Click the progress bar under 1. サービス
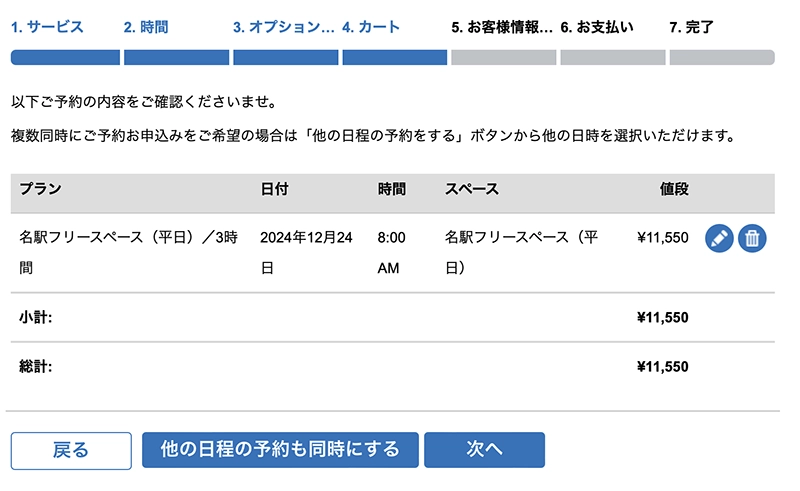 pyautogui.click(x=64, y=57)
